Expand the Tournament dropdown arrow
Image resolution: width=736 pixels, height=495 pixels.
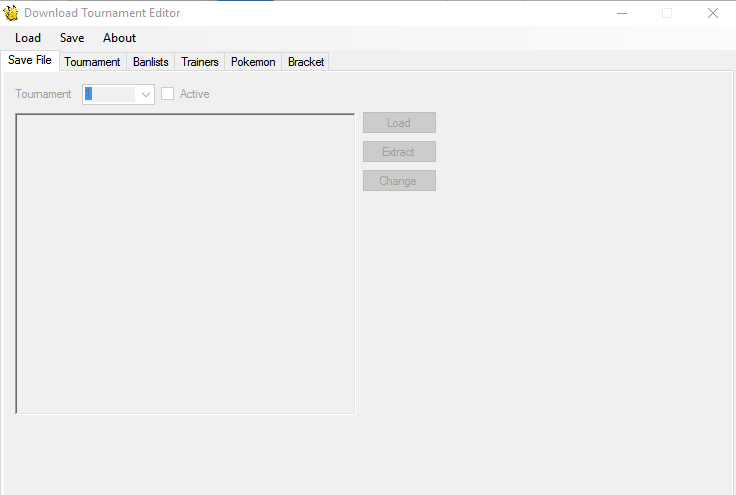[x=146, y=94]
